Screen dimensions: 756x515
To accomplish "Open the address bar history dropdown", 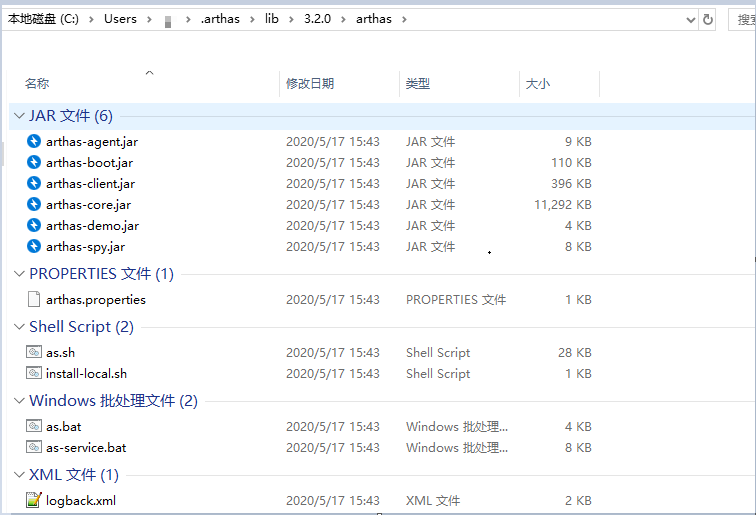I will [690, 20].
